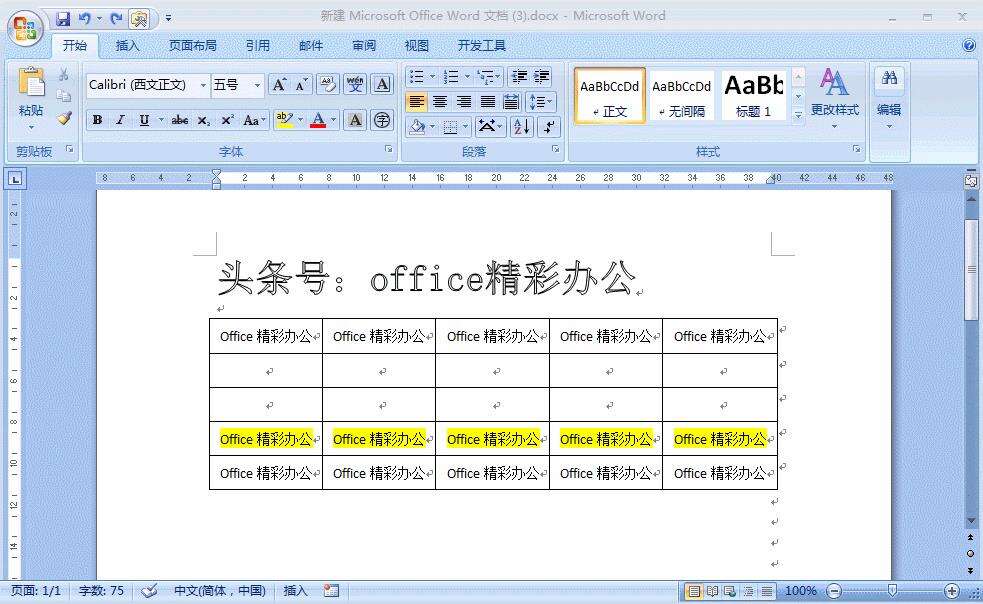Open the editing binoculars button
Viewport: 983px width, 604px height.
[889, 78]
